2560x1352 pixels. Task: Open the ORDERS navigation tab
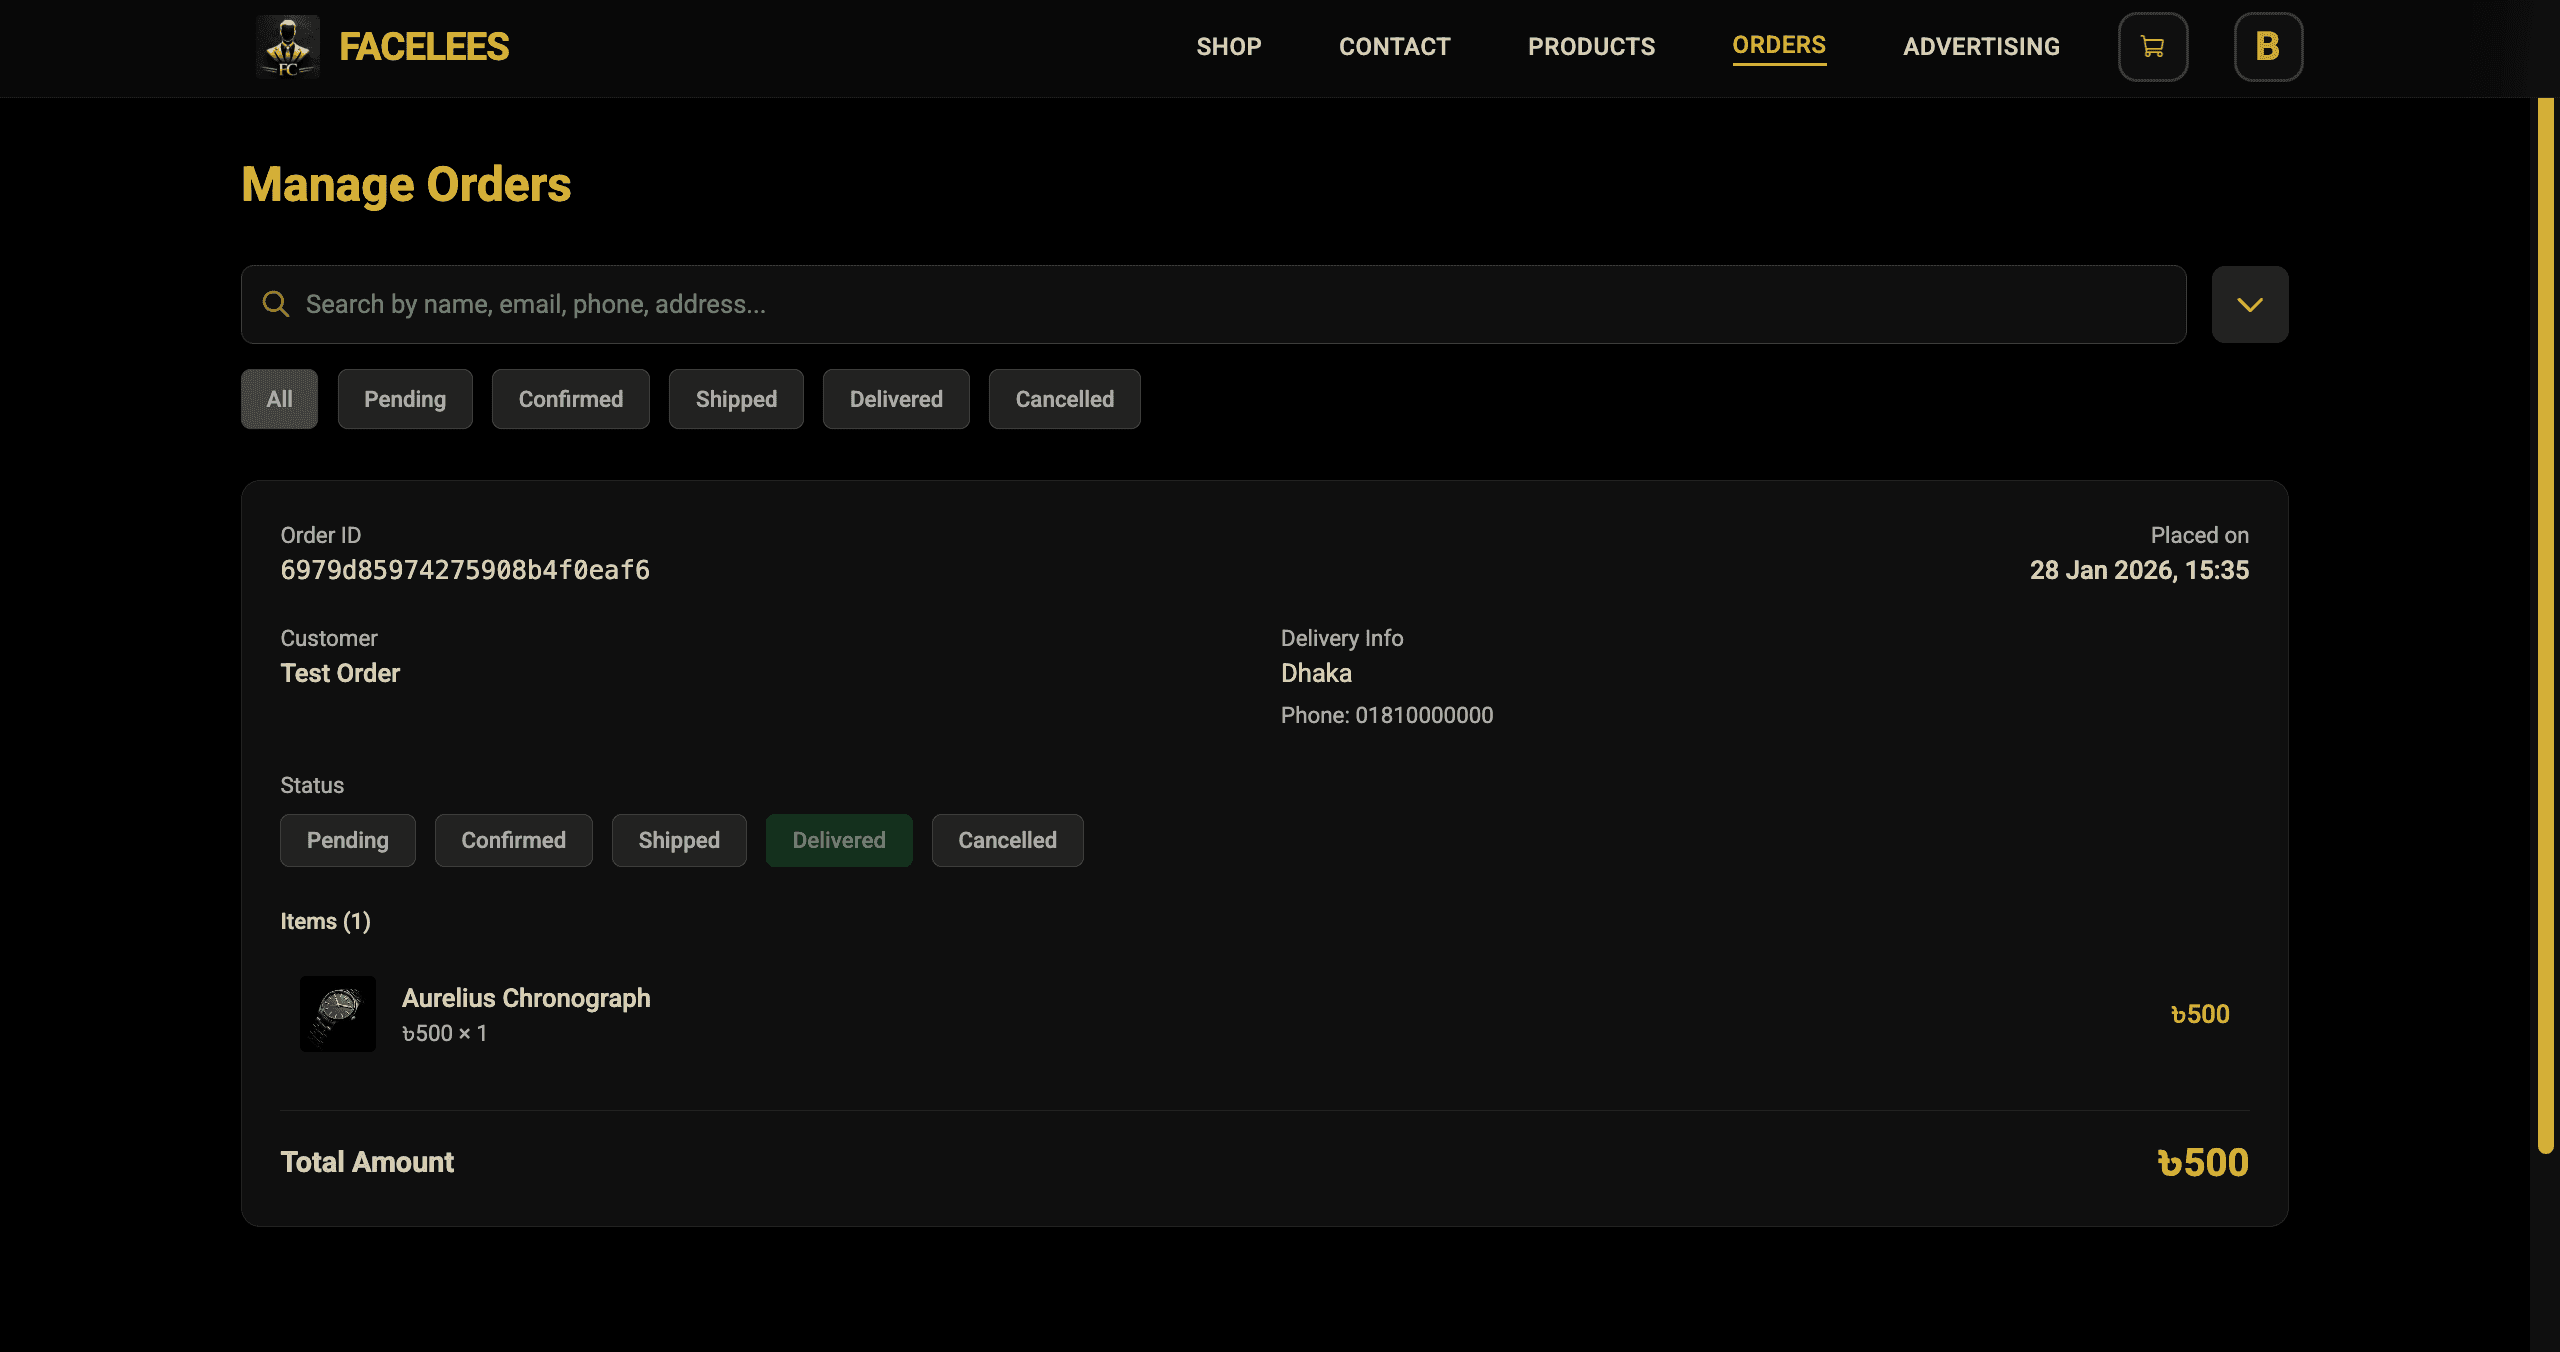point(1779,46)
